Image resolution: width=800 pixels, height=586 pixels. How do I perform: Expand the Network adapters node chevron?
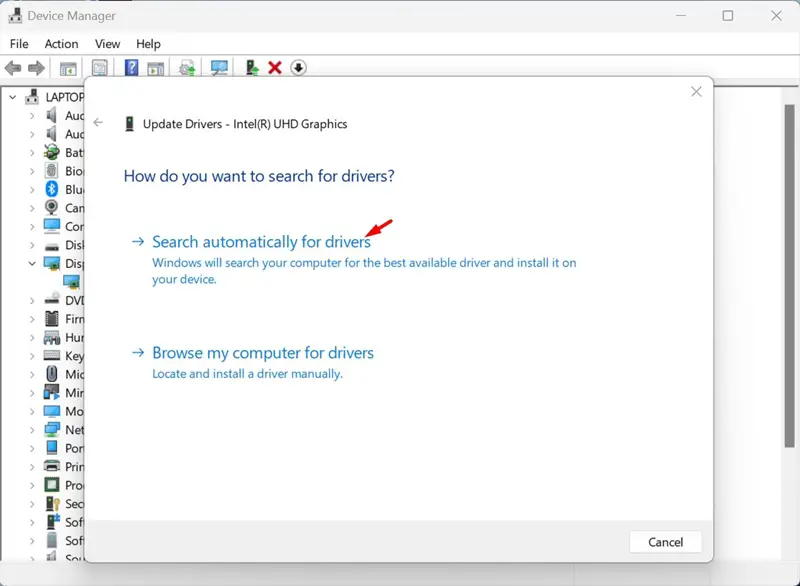coord(32,430)
